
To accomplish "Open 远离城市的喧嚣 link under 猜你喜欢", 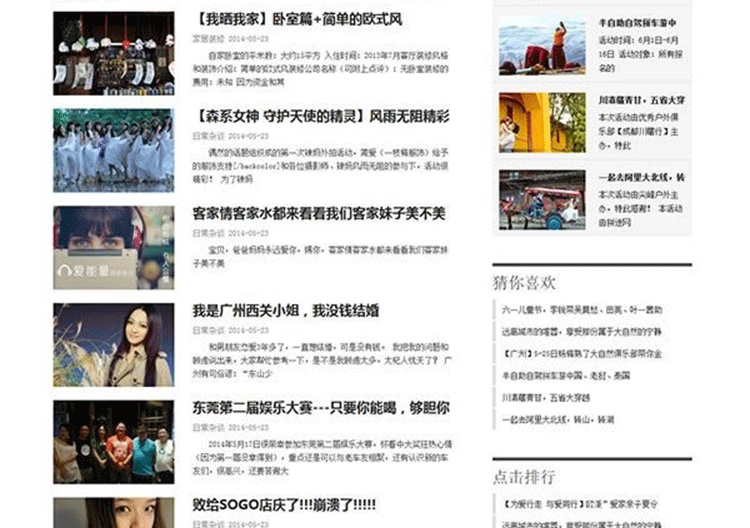I will click(582, 332).
